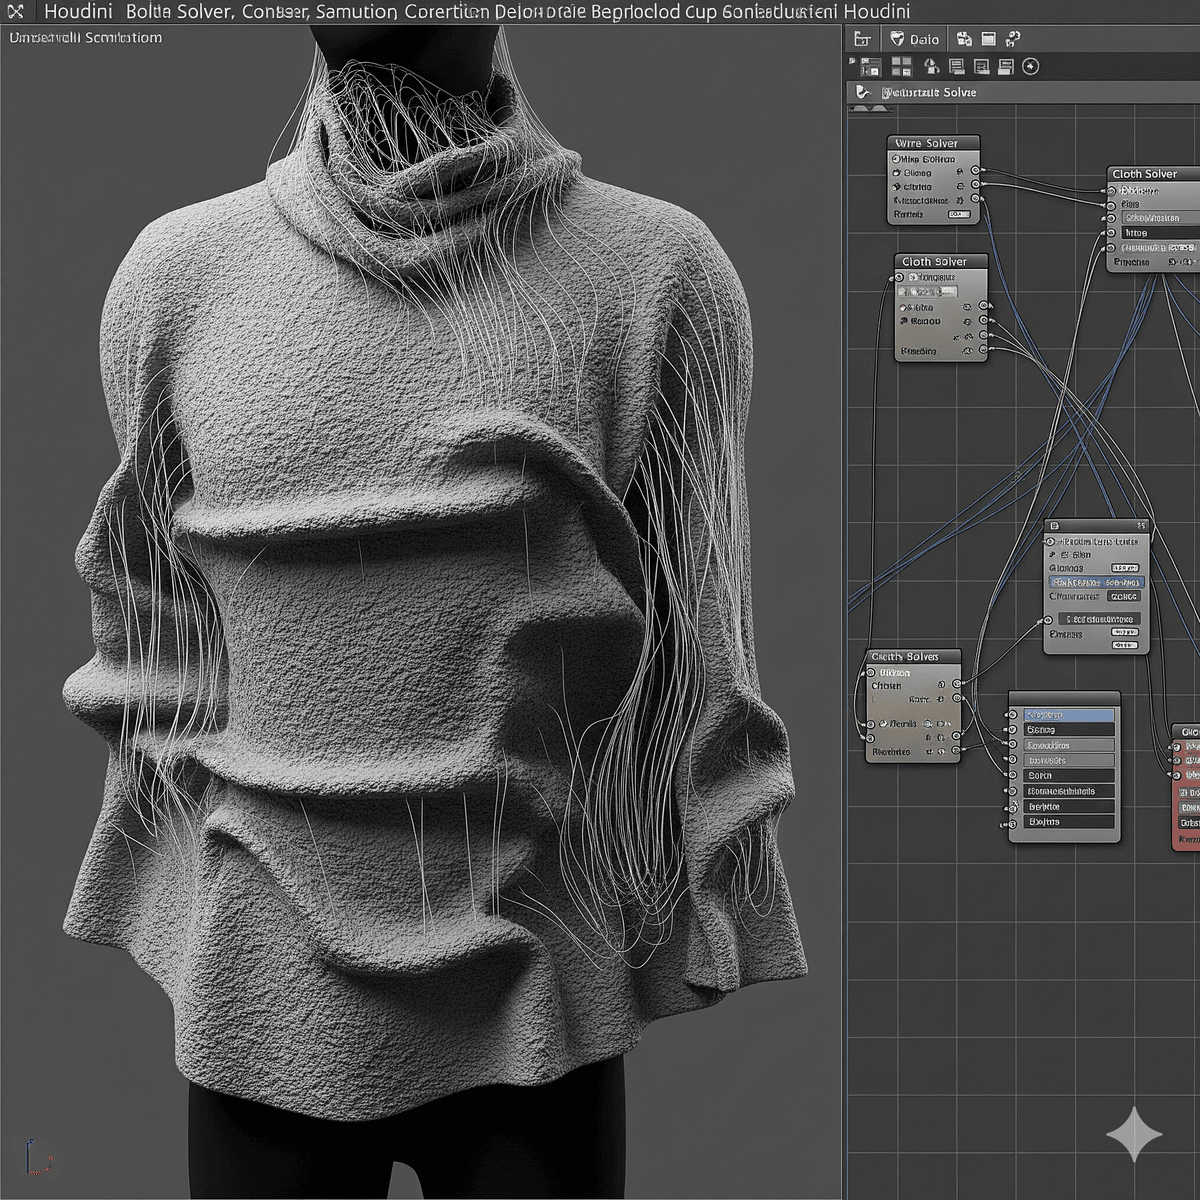Toggle the top input port of the untitled list node
Screen dimensions: 1200x1200
pyautogui.click(x=1012, y=715)
